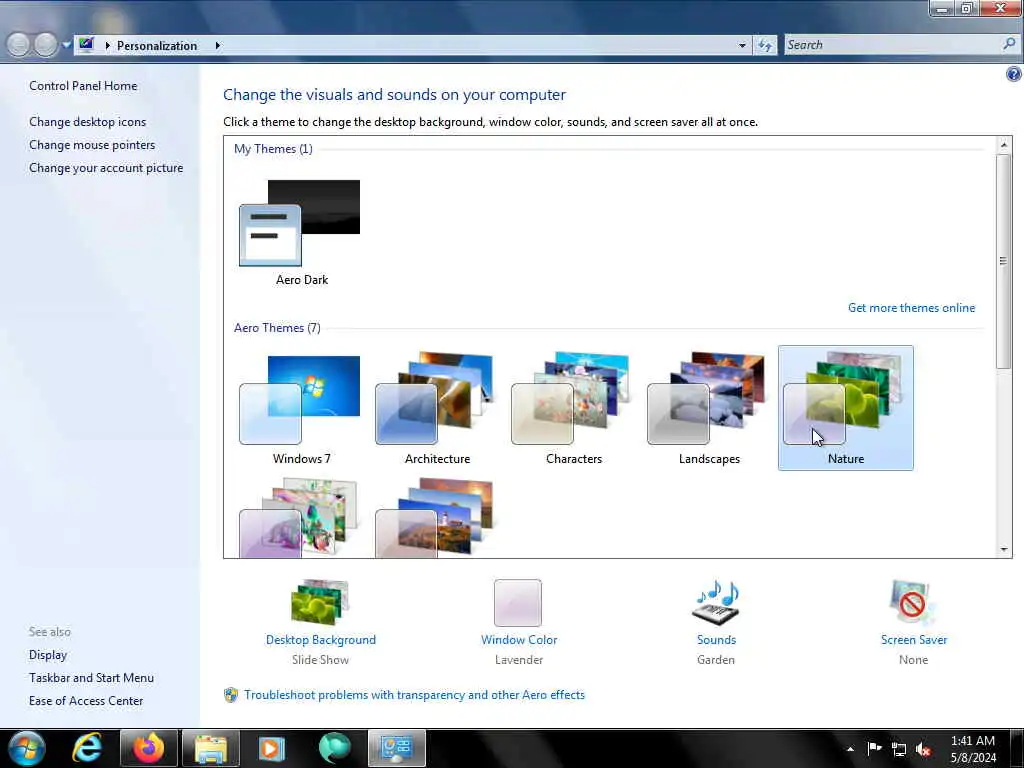Screen dimensions: 1024x768
Task: Click the network tray icon
Action: coord(899,750)
